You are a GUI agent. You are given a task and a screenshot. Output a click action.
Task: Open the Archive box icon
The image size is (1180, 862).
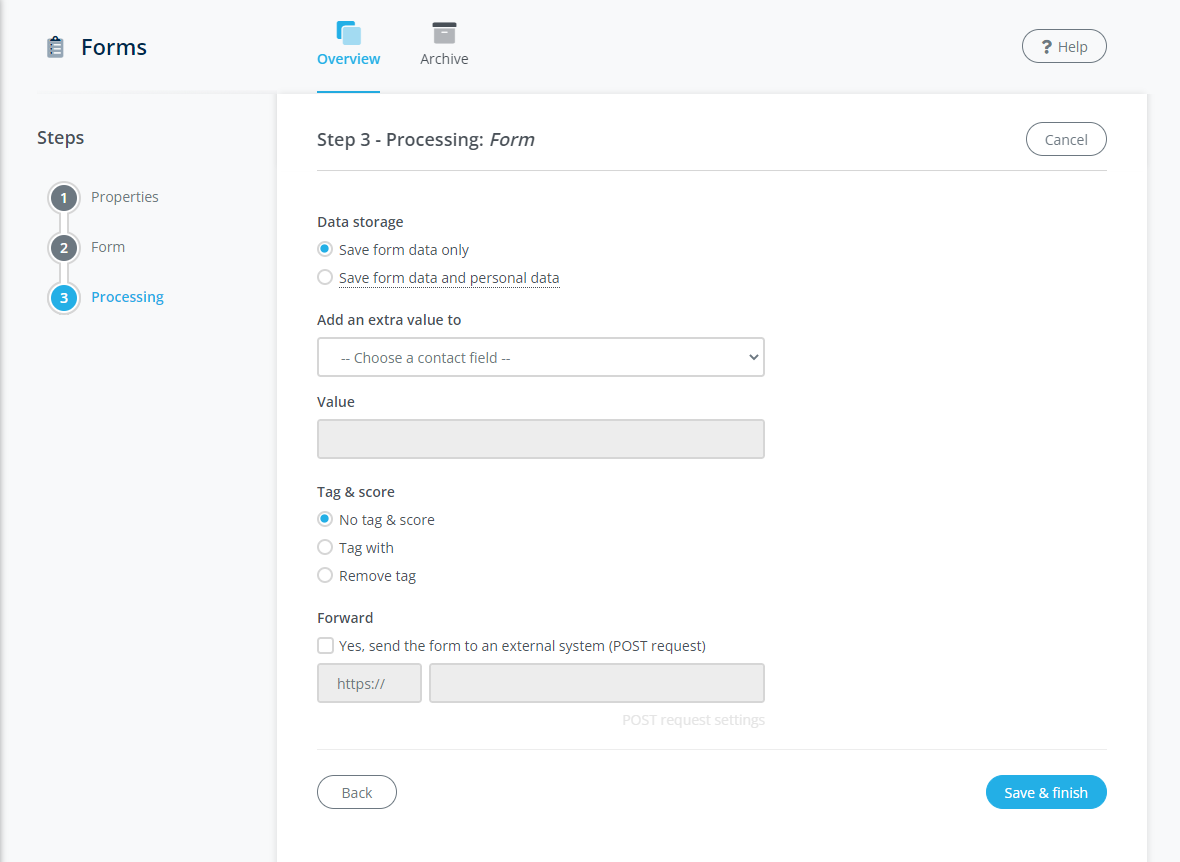click(x=444, y=33)
